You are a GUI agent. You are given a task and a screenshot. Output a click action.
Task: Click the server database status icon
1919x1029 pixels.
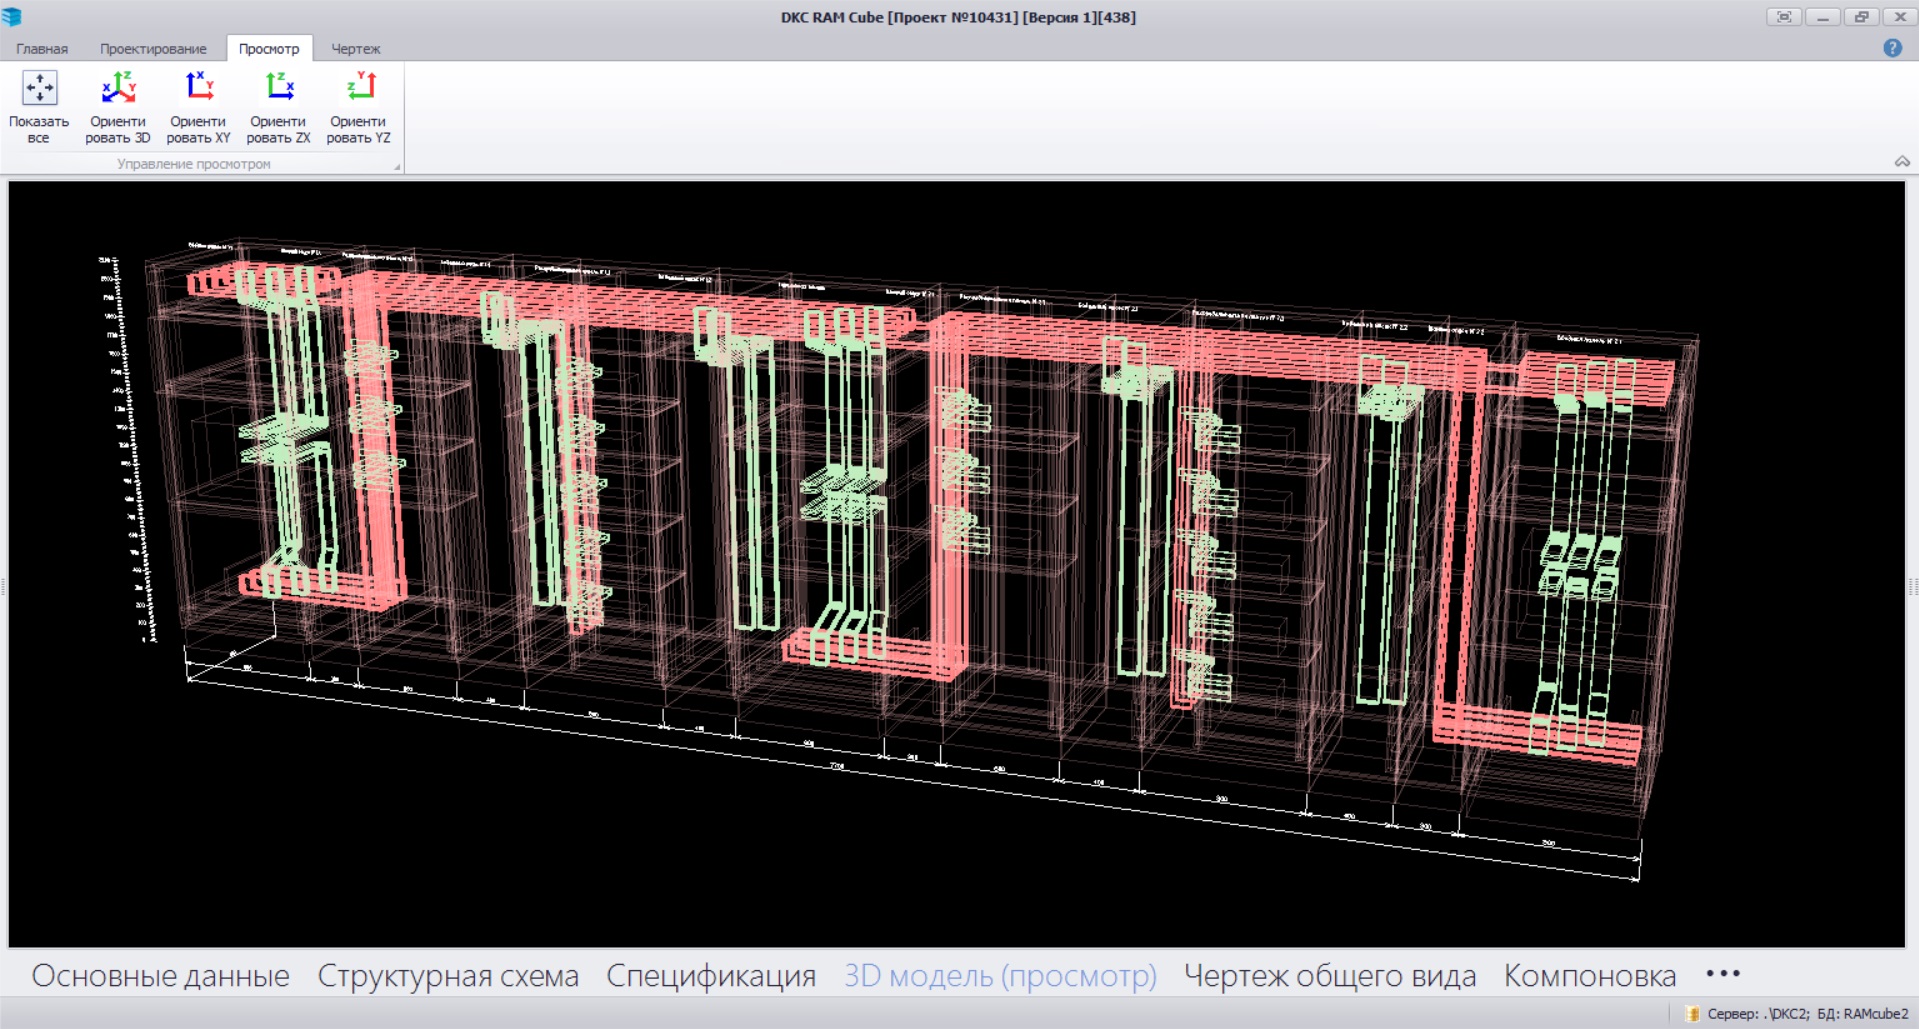pyautogui.click(x=1692, y=1014)
